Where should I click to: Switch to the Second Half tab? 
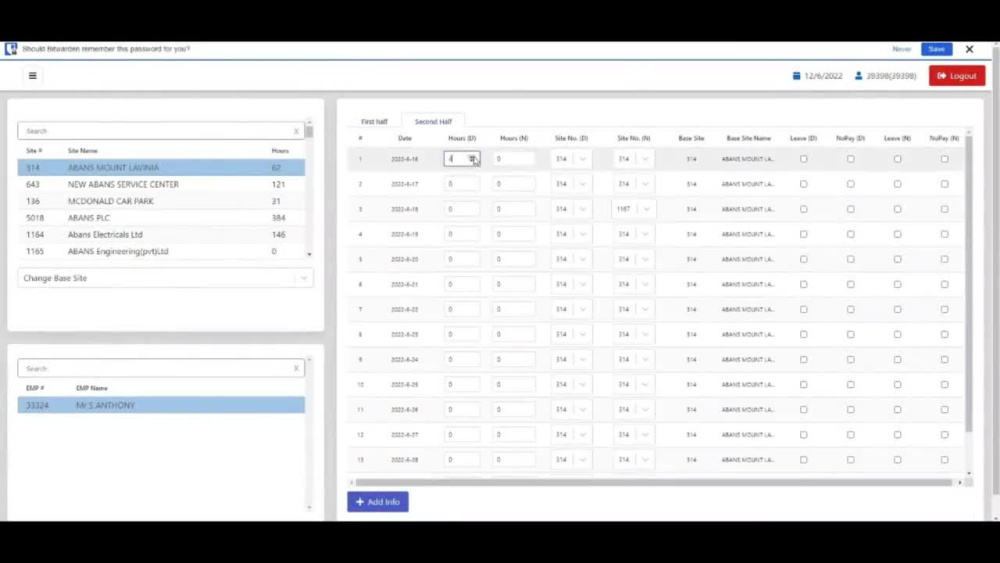point(433,121)
